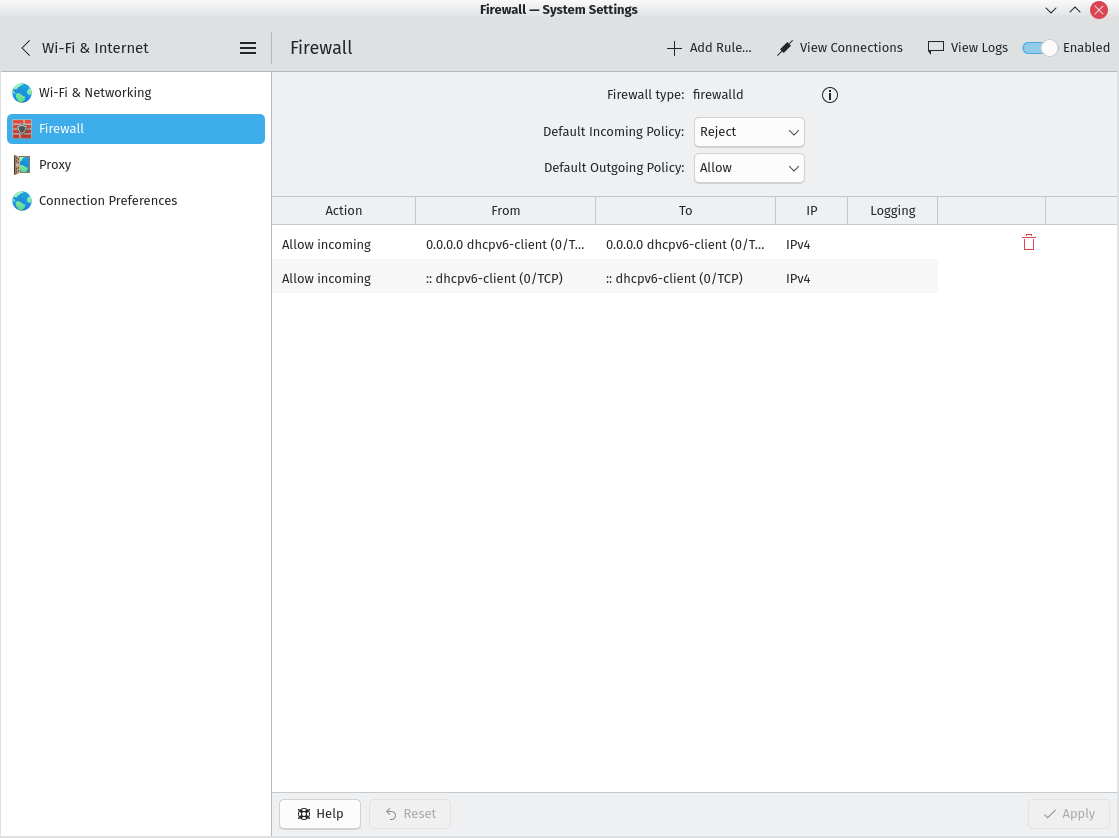
Task: Open the View Logs label
Action: point(979,48)
